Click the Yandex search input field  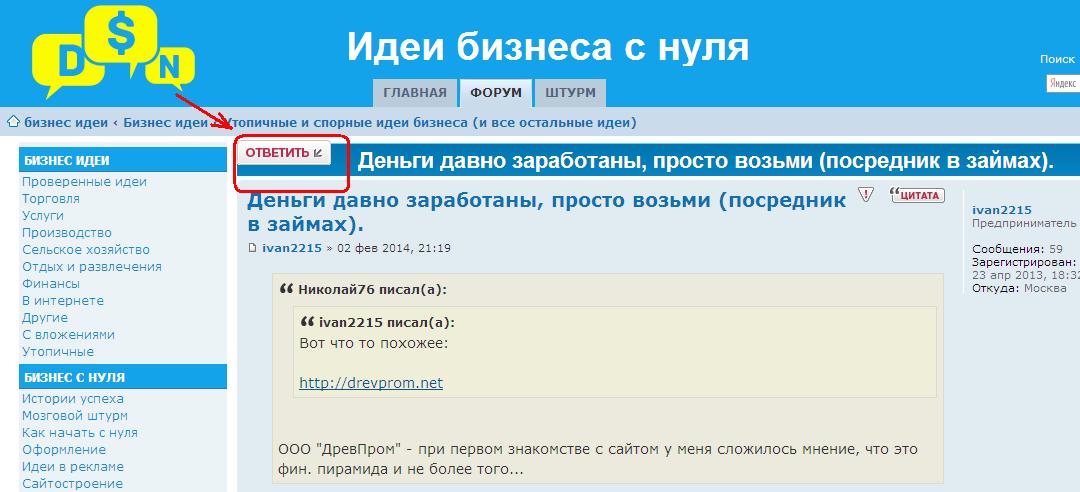1063,83
